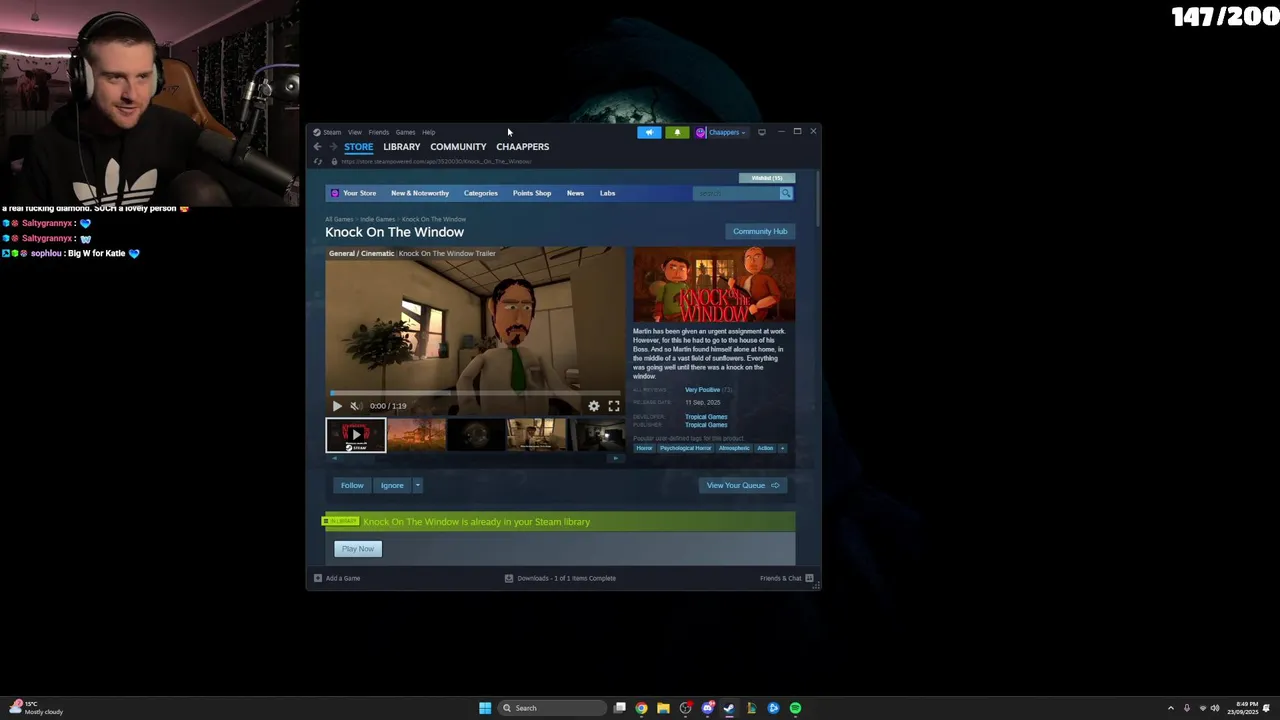Open the Wishlist (15) button

(767, 178)
